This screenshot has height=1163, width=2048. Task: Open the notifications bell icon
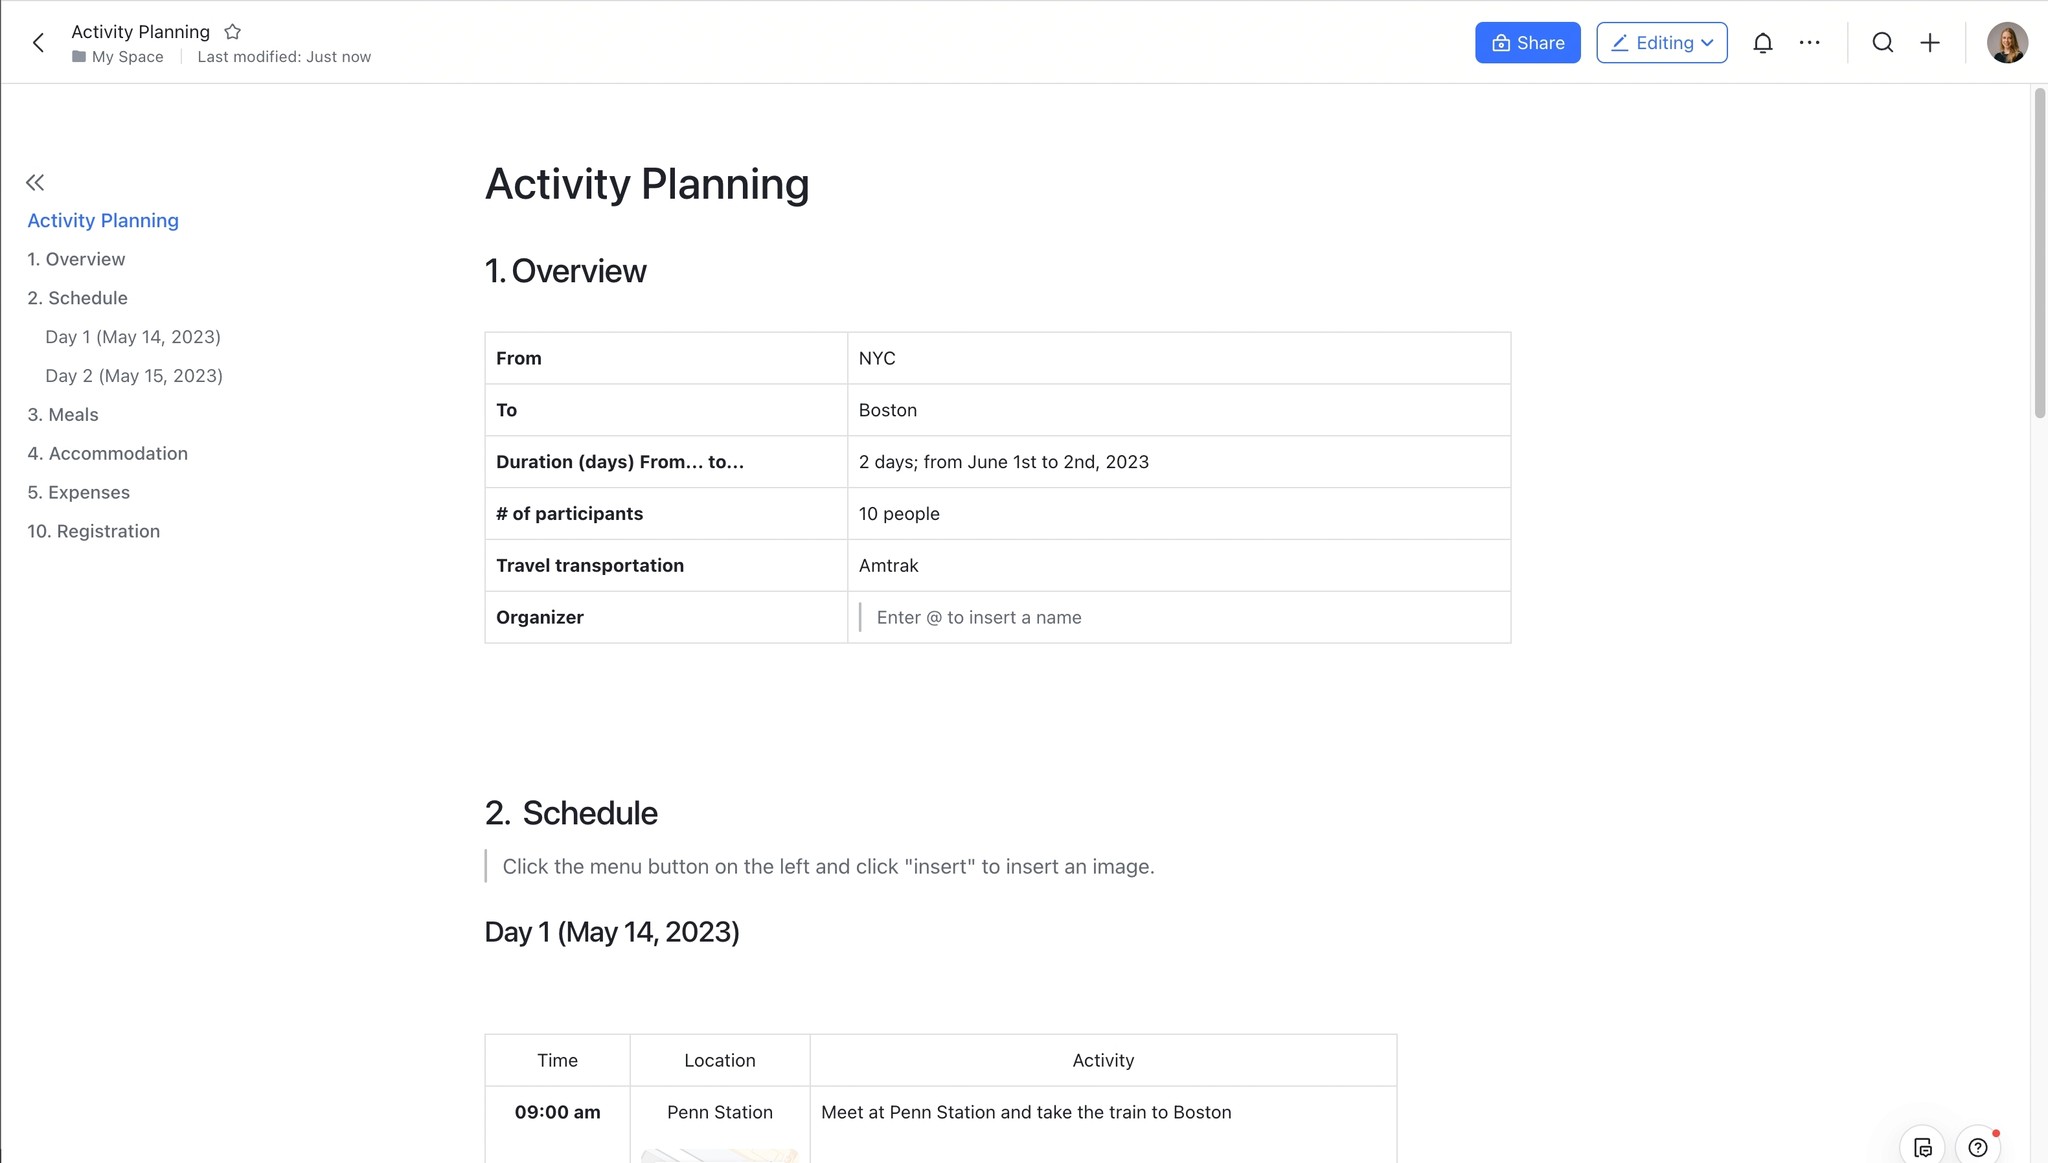(1762, 42)
